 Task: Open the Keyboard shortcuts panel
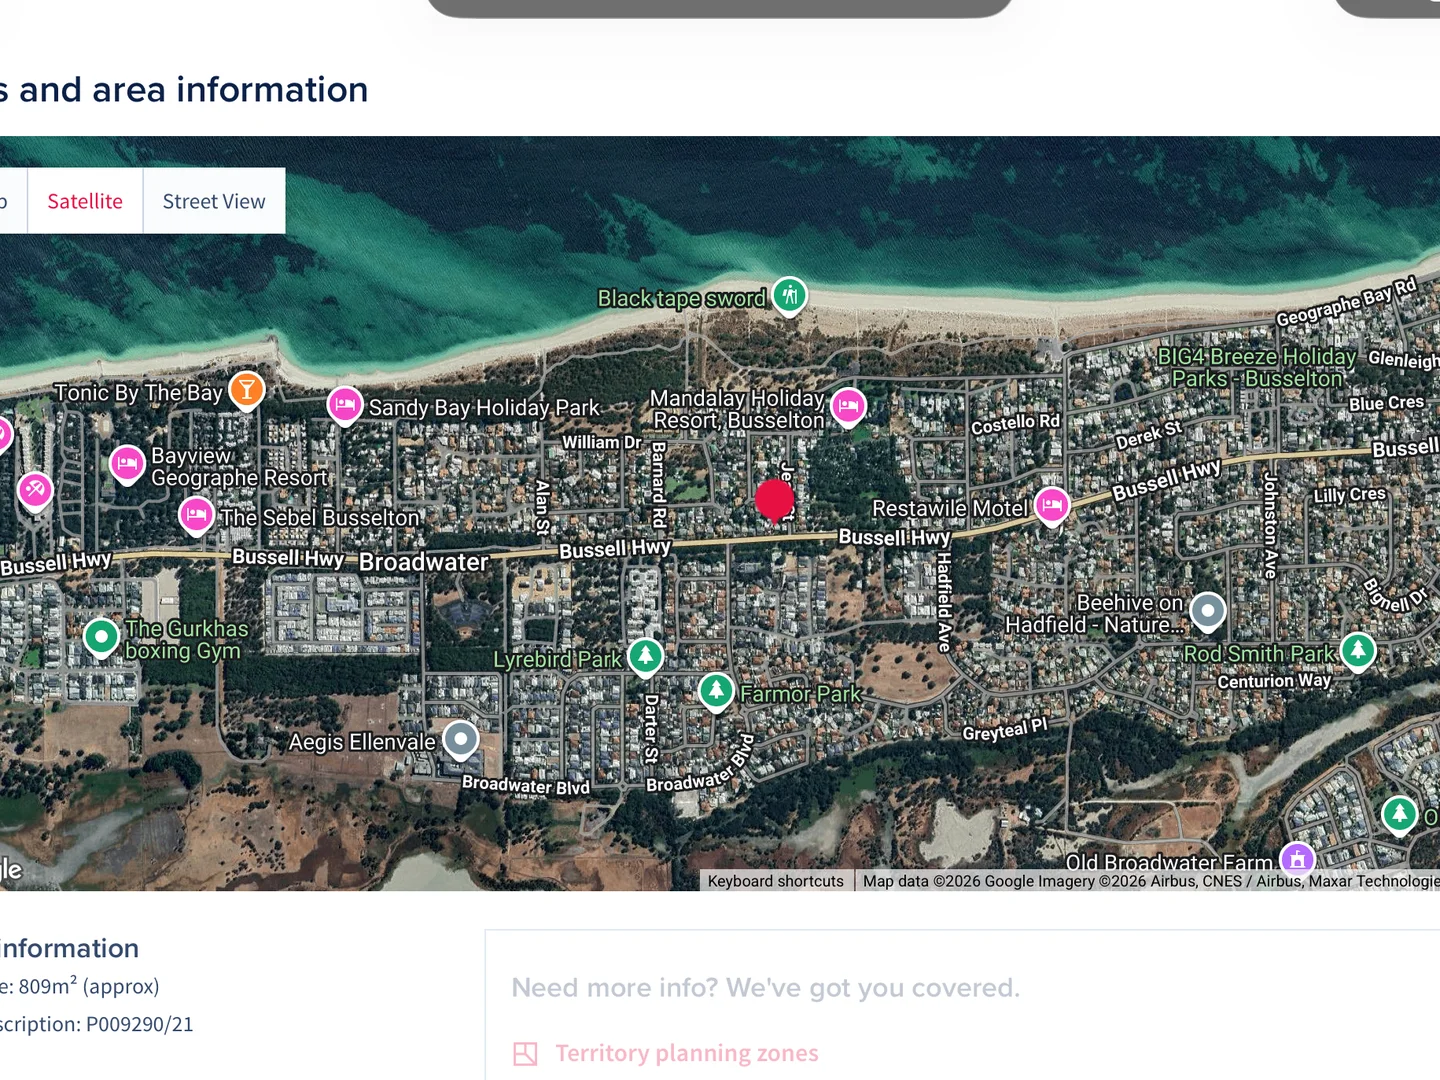point(775,881)
